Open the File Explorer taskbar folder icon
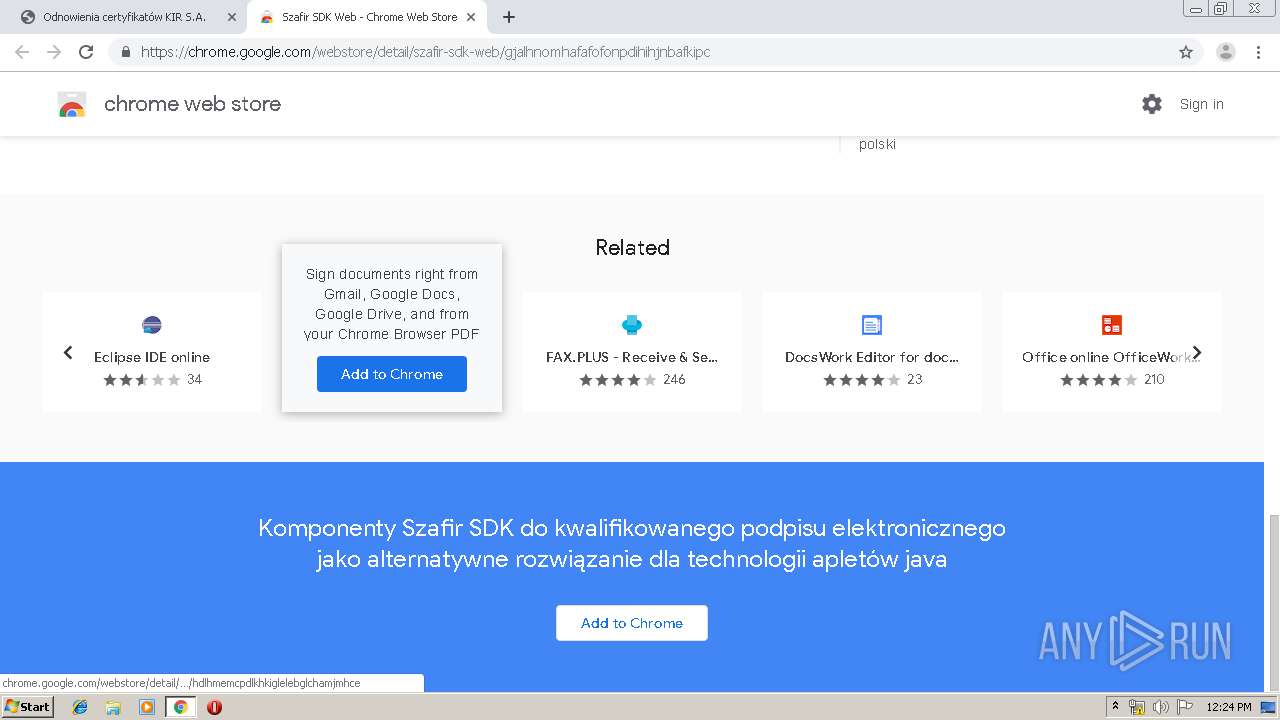Viewport: 1280px width, 720px height. coord(113,707)
